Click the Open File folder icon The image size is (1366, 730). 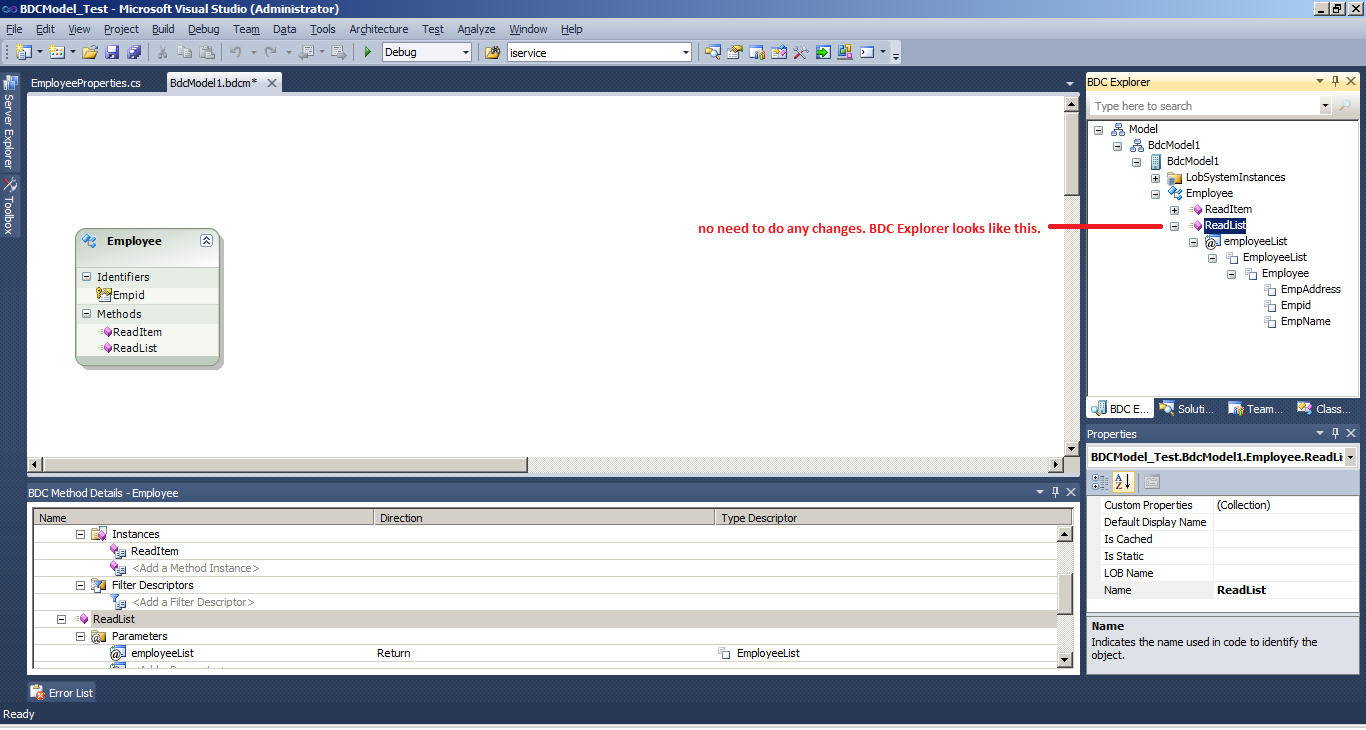pos(90,52)
